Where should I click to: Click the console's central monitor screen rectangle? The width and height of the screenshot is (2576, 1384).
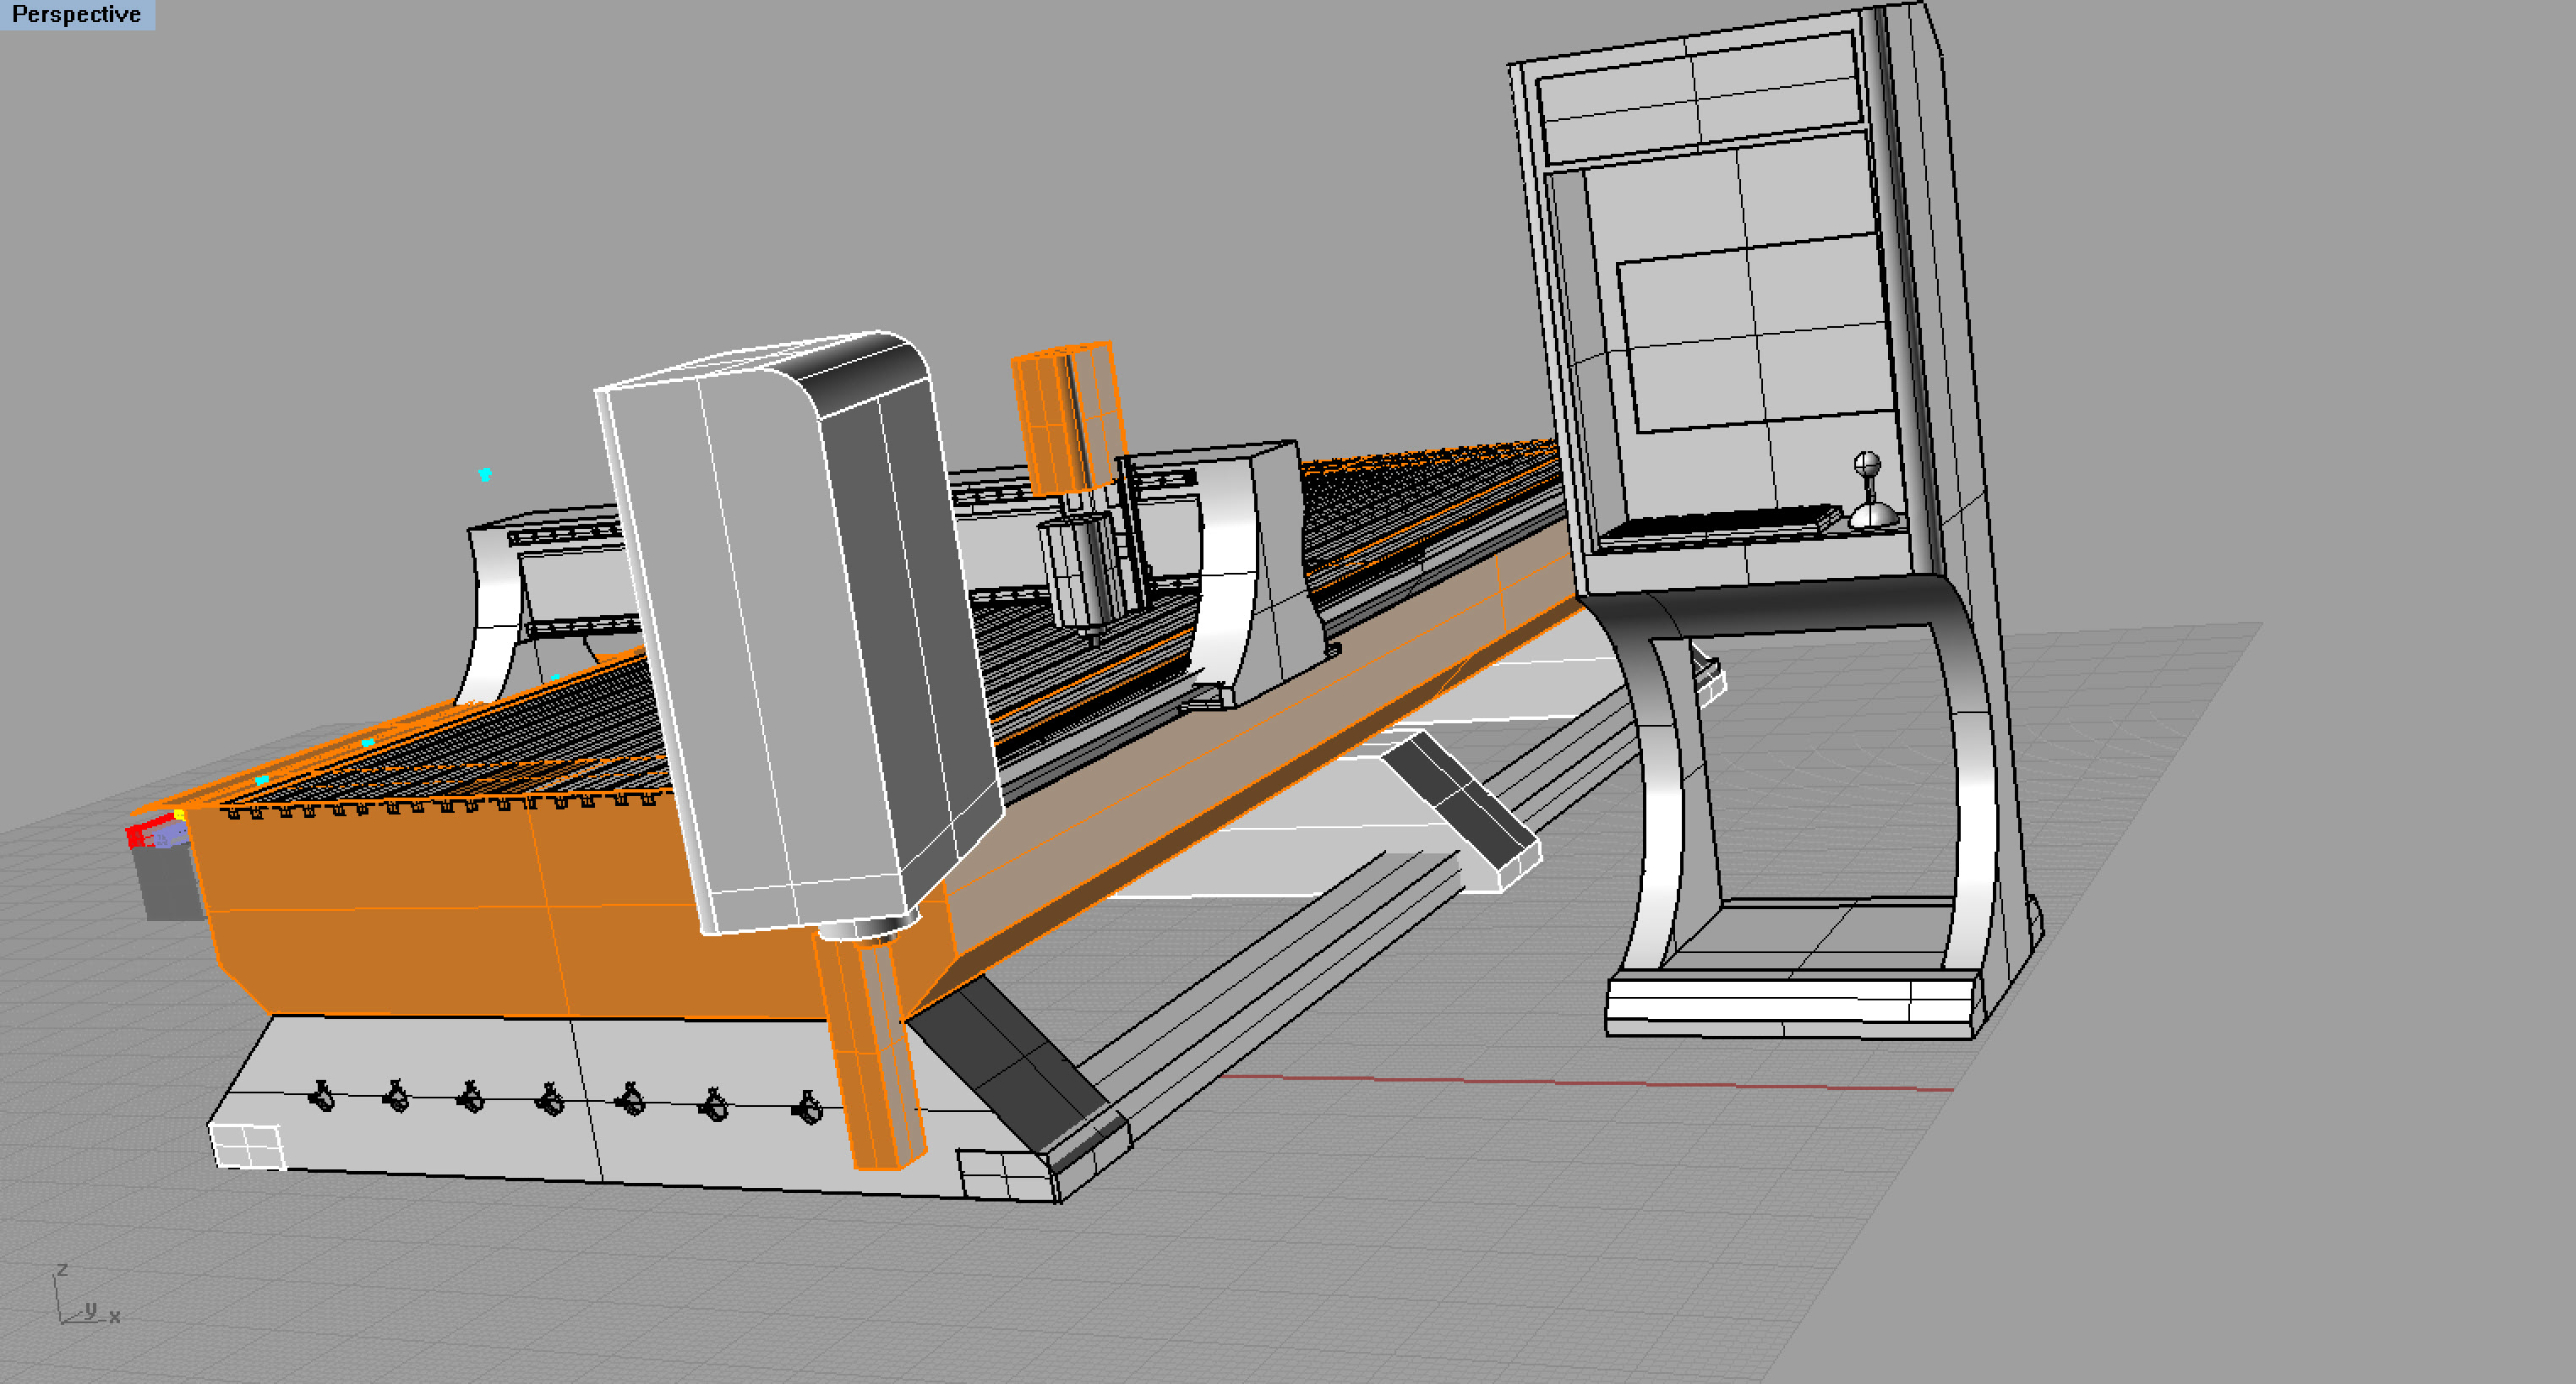[1755, 335]
